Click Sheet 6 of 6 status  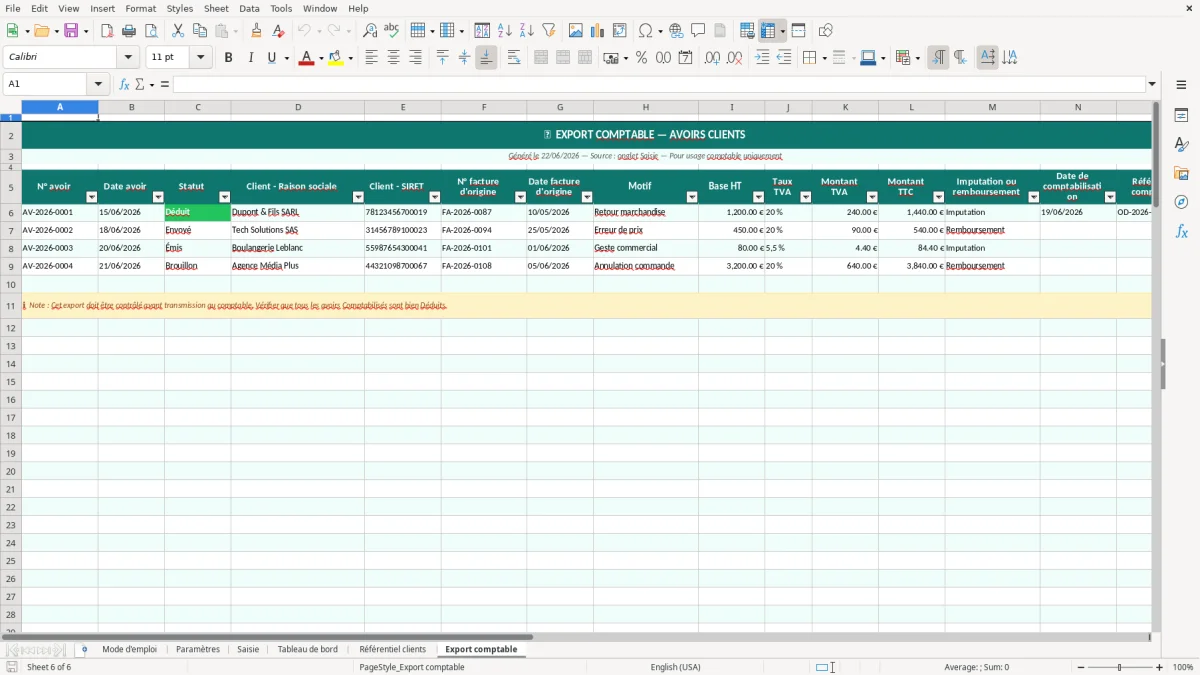click(x=49, y=667)
